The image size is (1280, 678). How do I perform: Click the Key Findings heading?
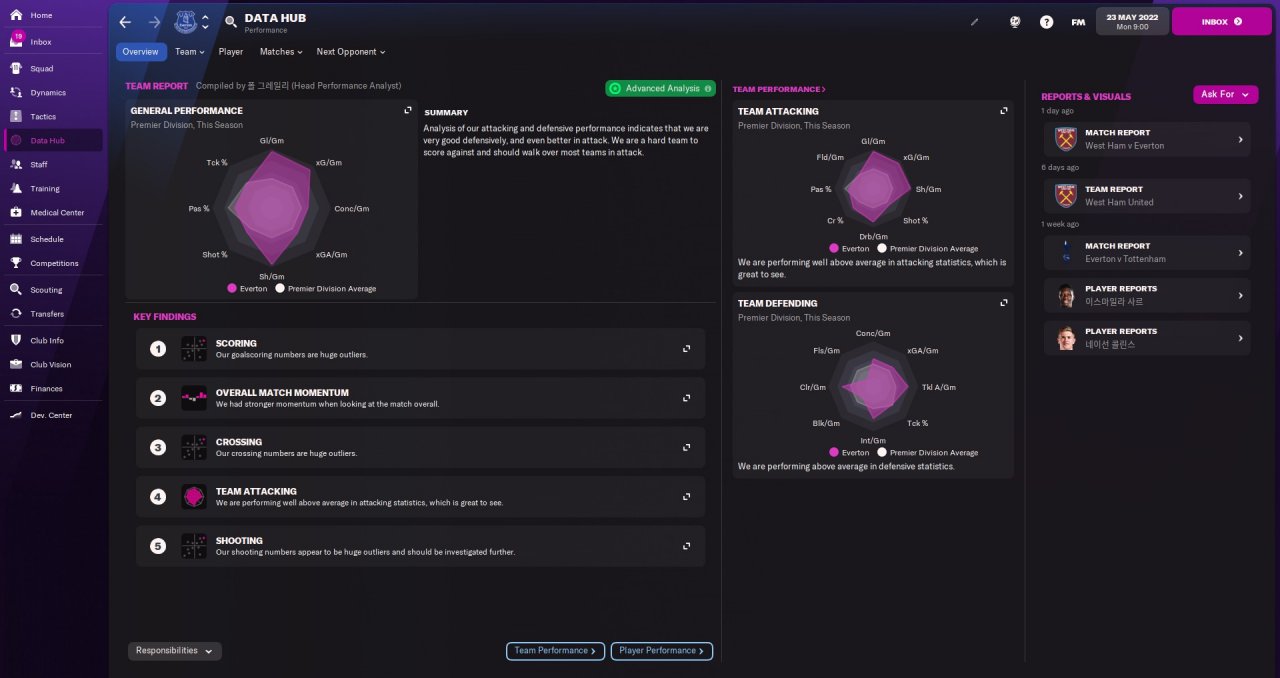point(165,317)
